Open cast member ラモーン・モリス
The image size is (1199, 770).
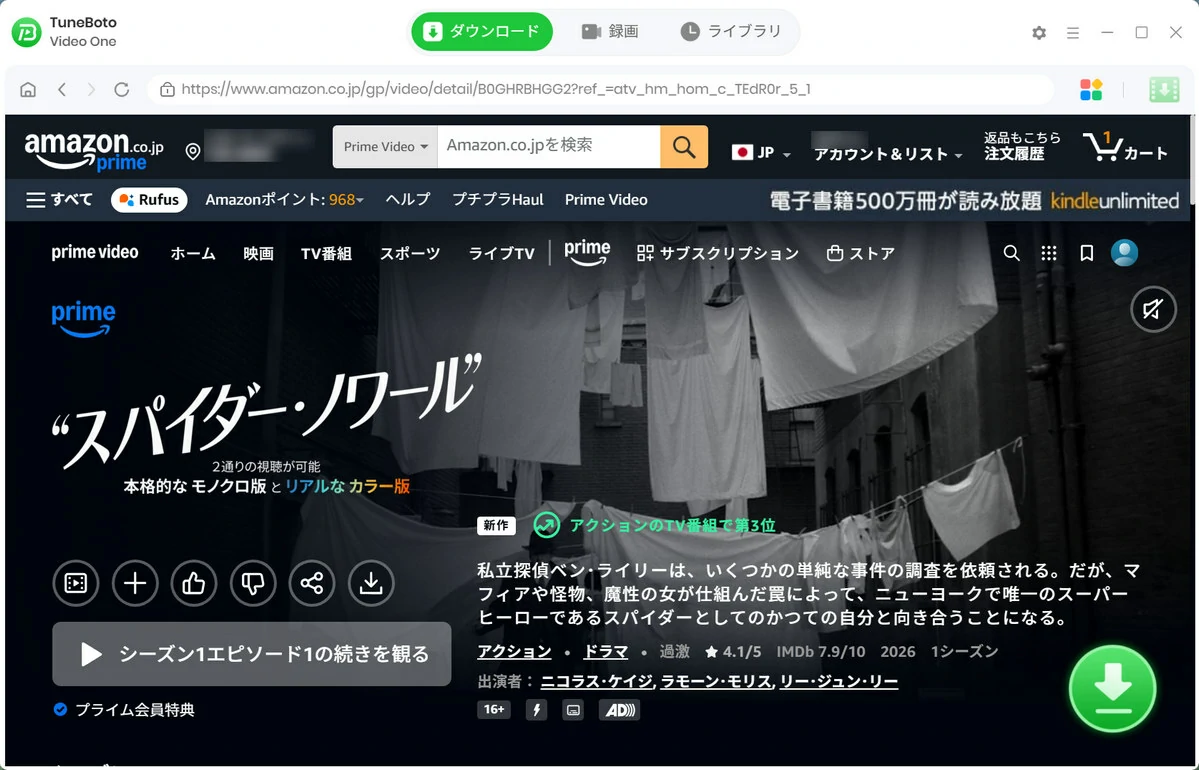[x=716, y=681]
